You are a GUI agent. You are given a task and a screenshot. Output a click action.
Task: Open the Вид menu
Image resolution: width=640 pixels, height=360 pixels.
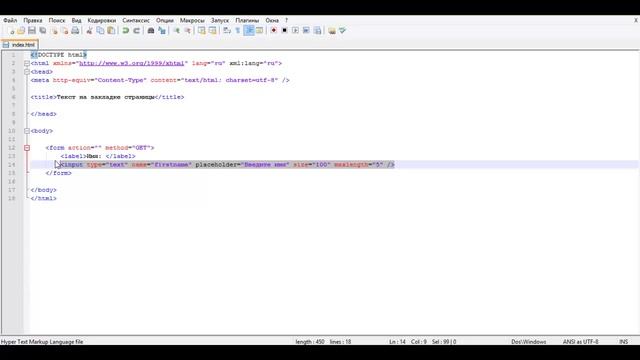76,20
